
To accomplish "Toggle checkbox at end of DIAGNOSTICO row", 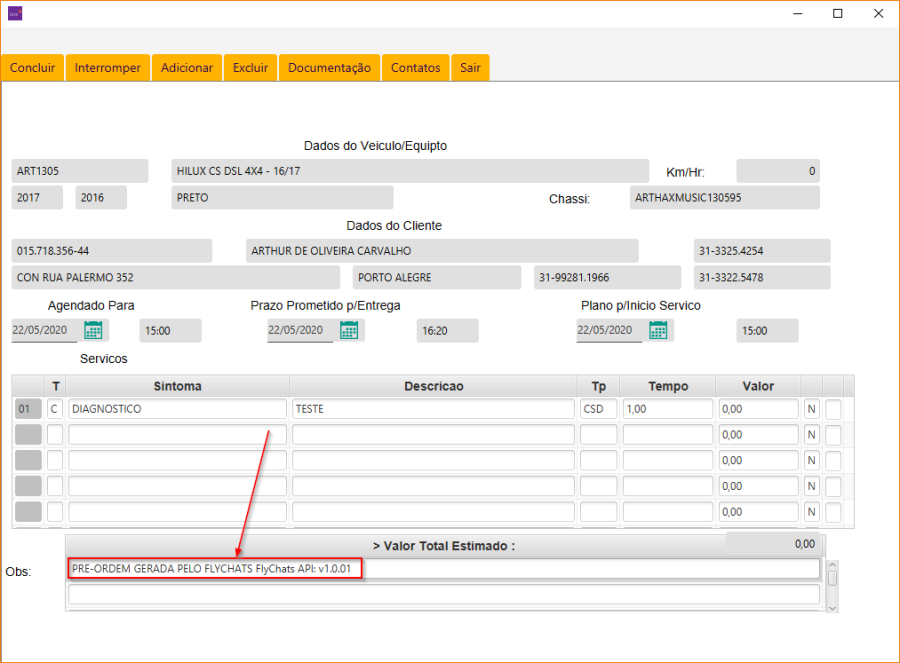I will (833, 409).
